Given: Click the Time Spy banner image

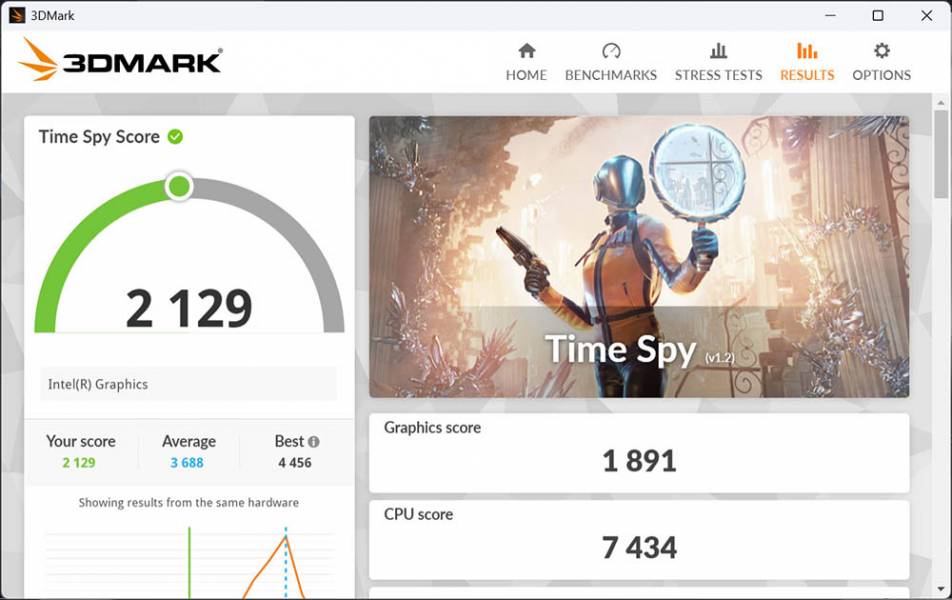Looking at the screenshot, I should [639, 256].
